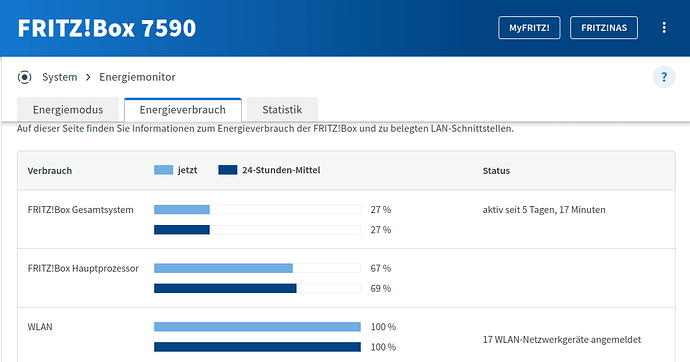
Task: Click 'jetzt' legend label
Action: pos(187,170)
